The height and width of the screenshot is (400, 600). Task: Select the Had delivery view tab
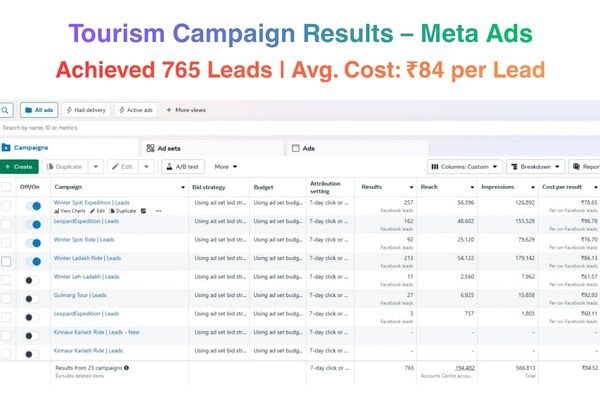coord(86,110)
